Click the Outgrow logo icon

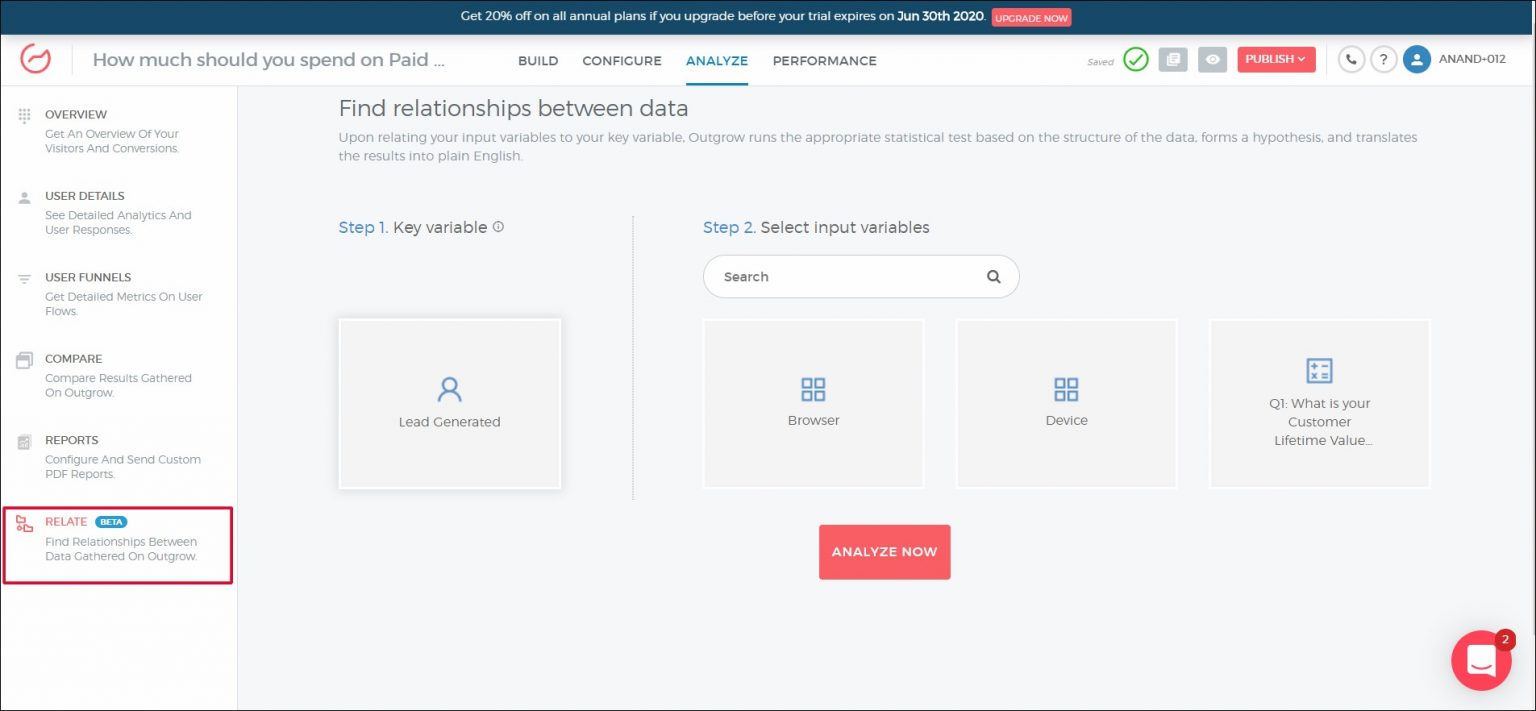[x=36, y=60]
